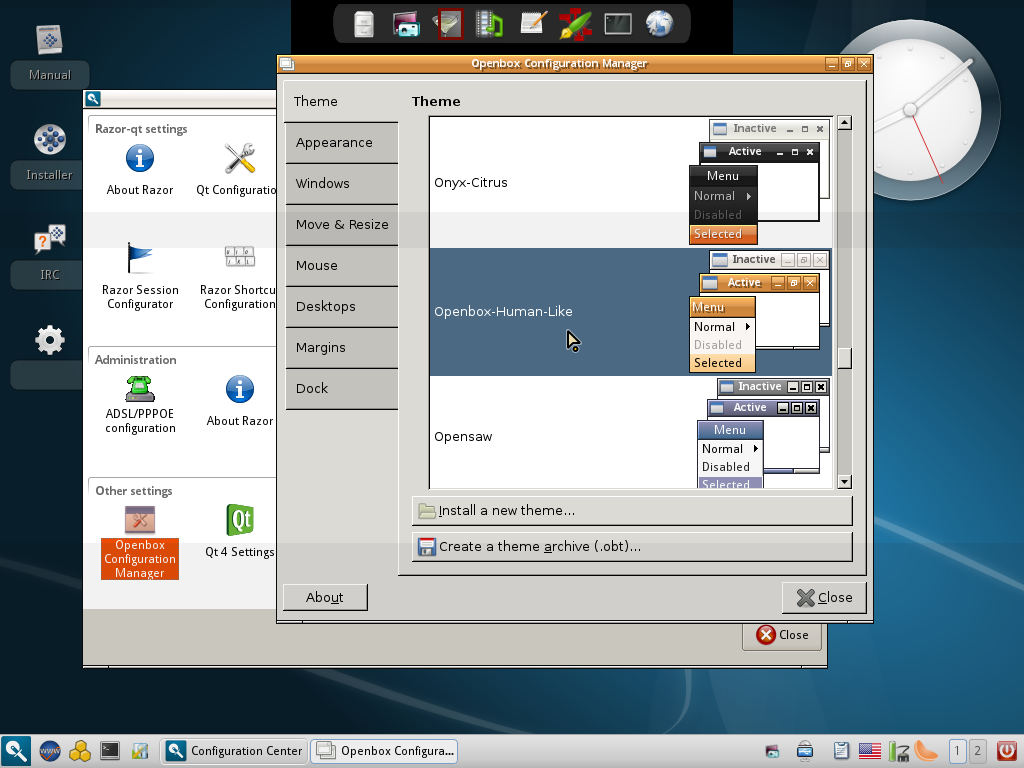Click the analog clock desktop widget

pos(911,110)
